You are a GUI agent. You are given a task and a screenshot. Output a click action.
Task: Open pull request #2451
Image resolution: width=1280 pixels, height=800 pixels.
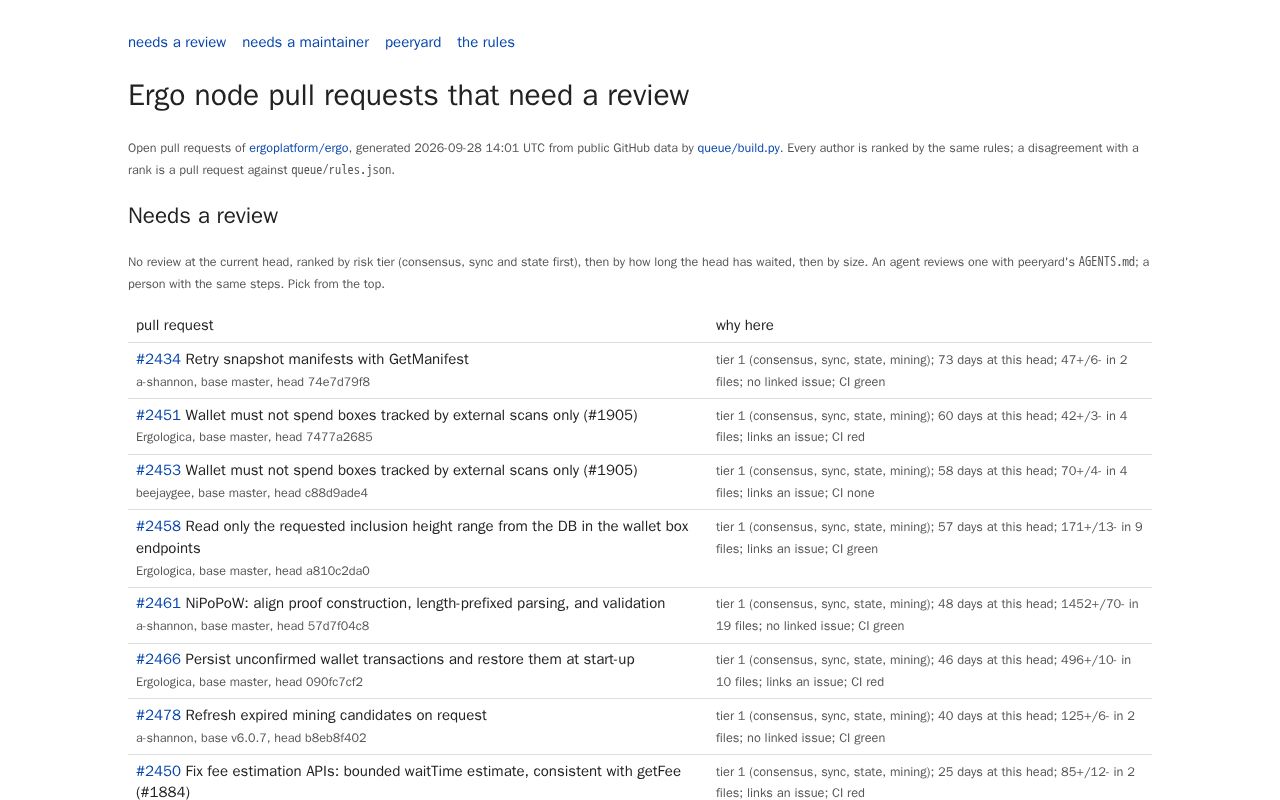pyautogui.click(x=158, y=415)
